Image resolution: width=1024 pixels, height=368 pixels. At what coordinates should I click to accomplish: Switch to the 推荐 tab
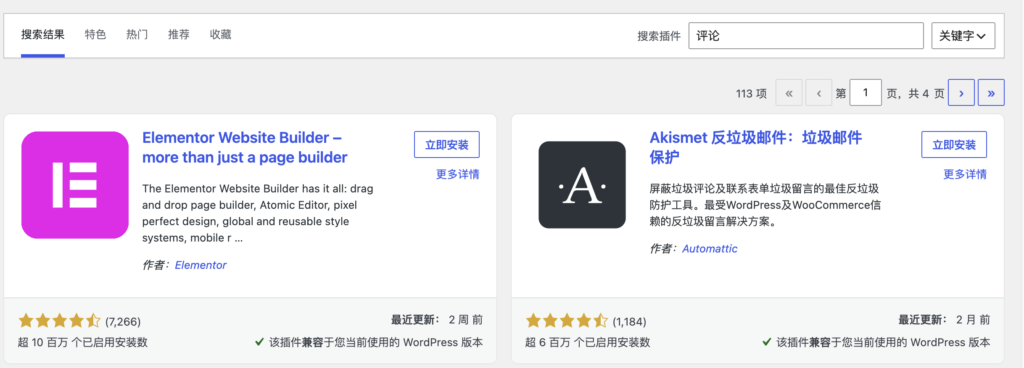179,35
